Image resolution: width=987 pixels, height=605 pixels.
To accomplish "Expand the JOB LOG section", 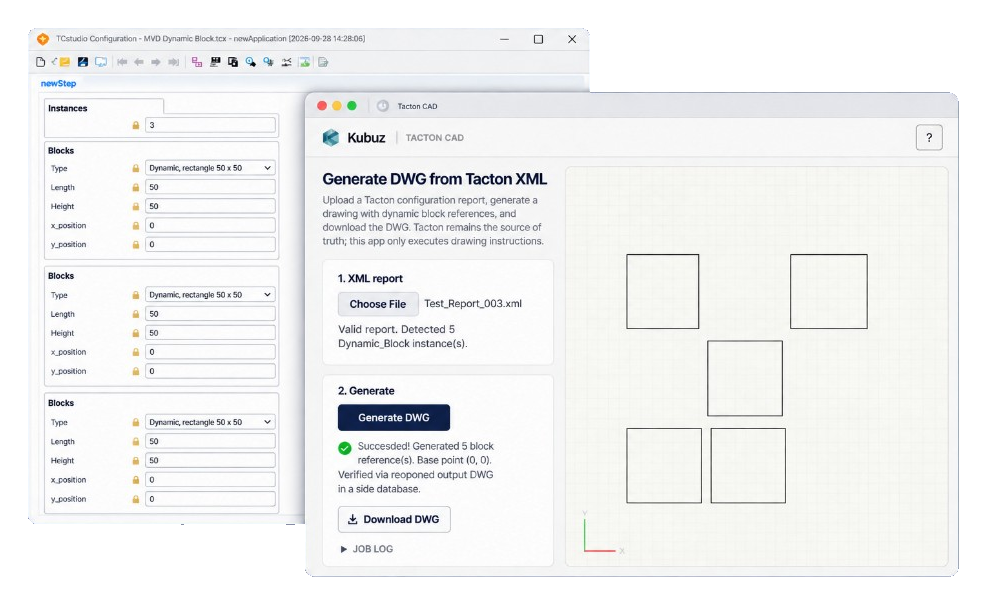I will coord(366,549).
